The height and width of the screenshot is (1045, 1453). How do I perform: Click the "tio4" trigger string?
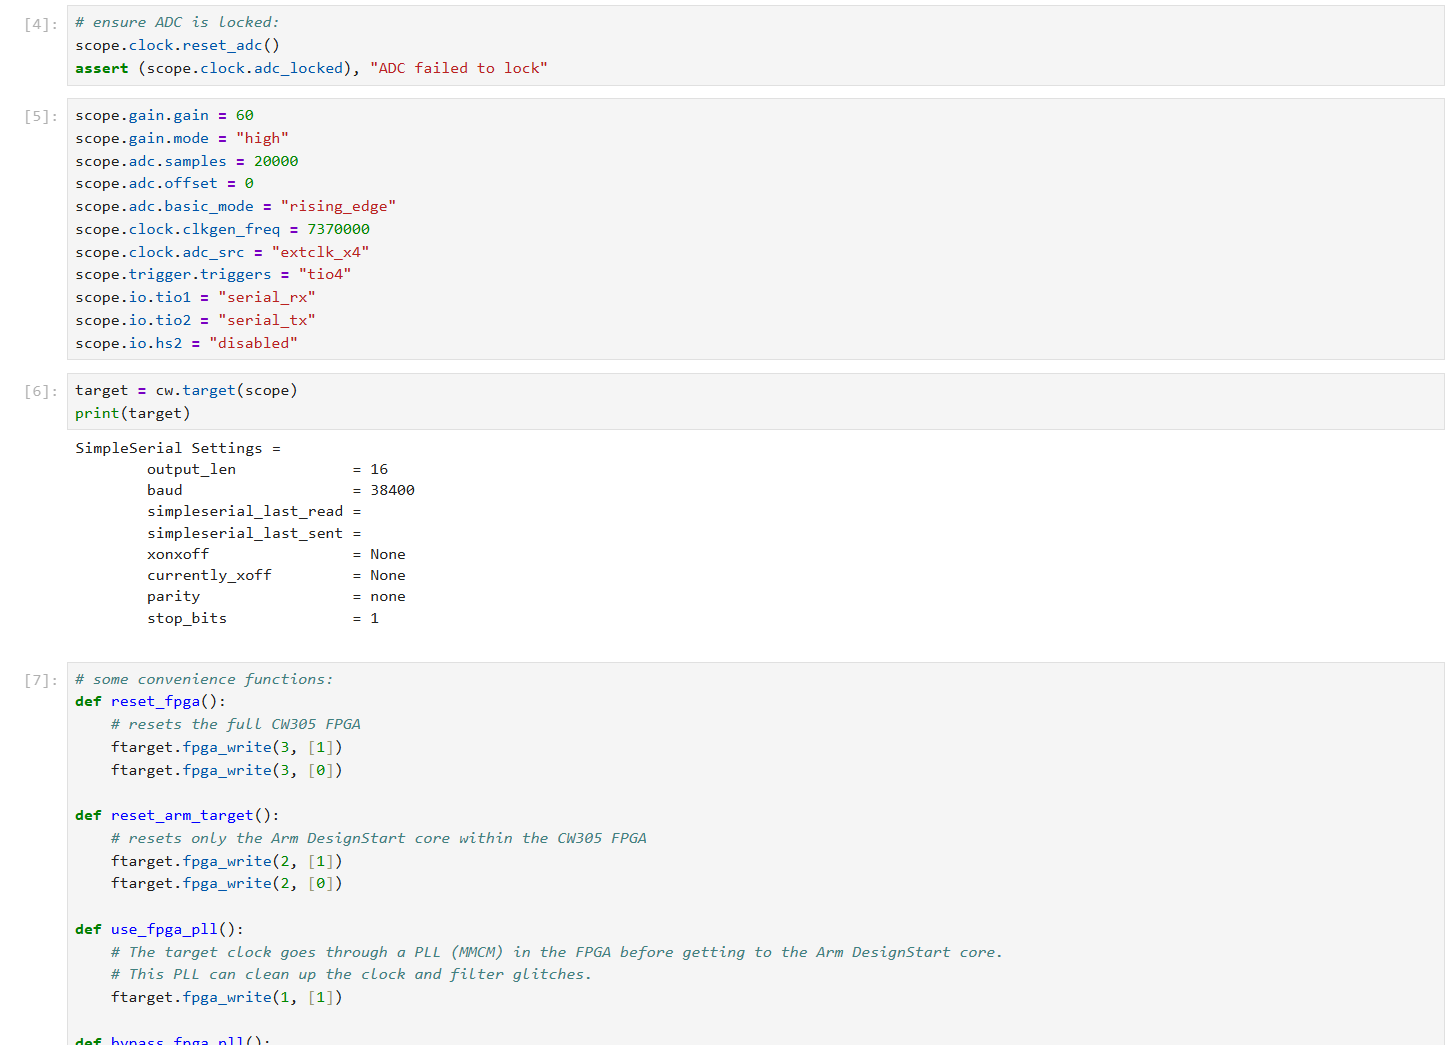(x=324, y=274)
